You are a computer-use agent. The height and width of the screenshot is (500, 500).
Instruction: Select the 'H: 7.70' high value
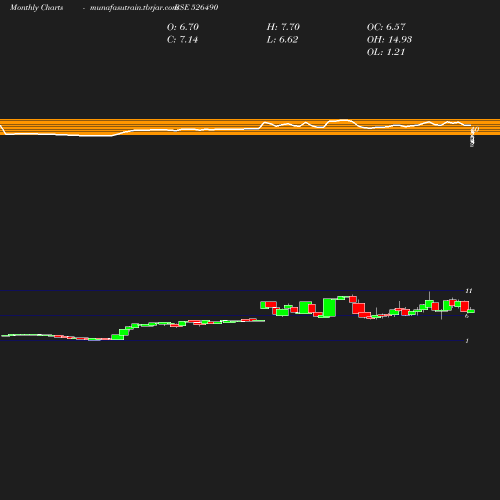point(283,27)
